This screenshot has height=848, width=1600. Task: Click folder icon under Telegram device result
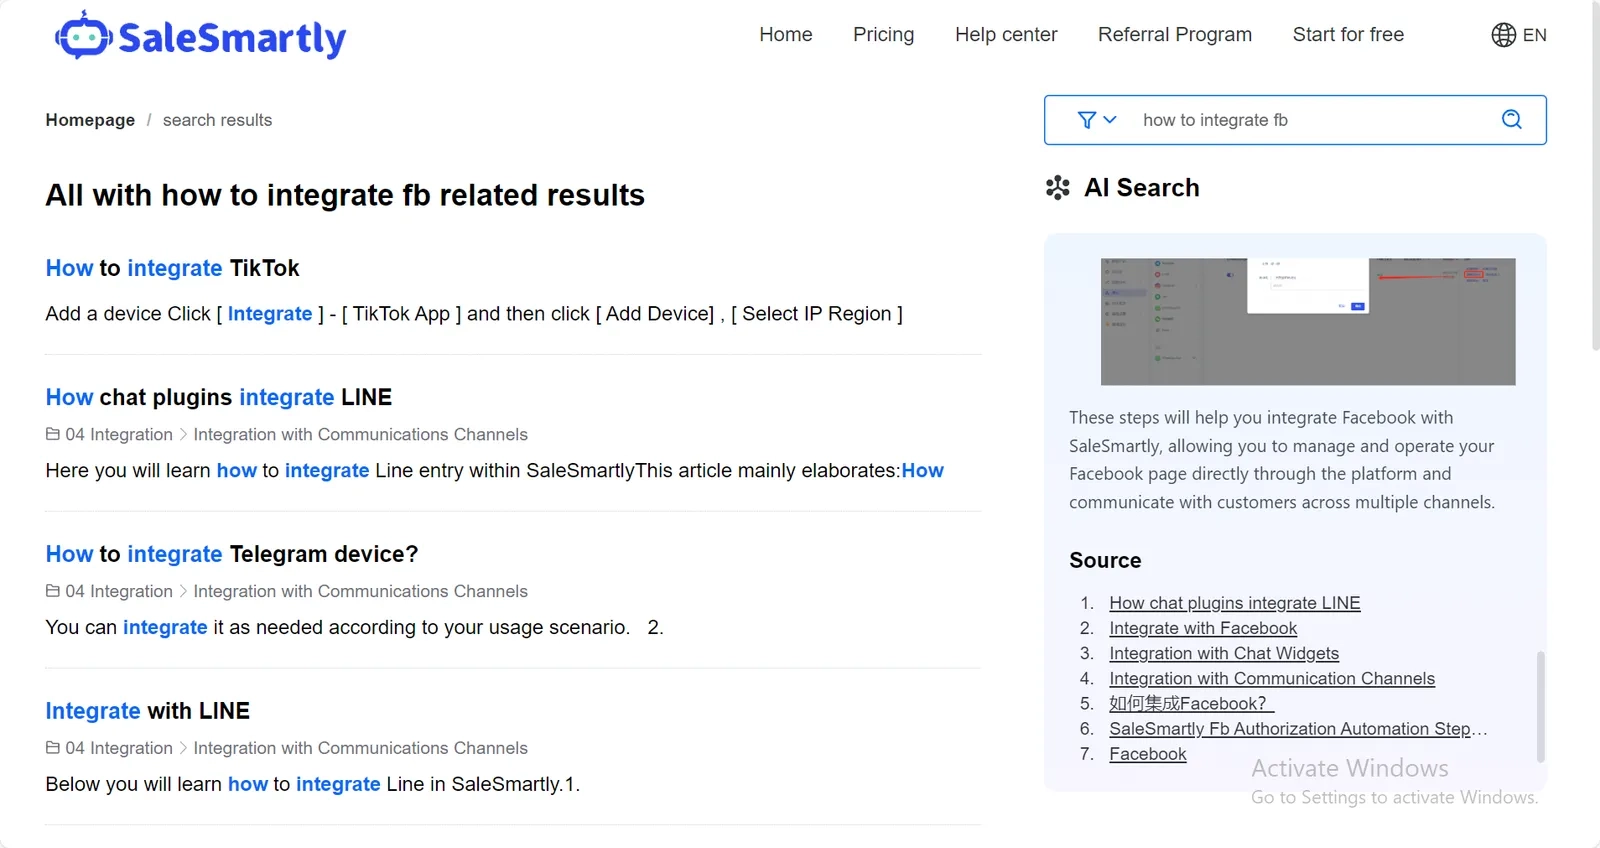coord(53,591)
